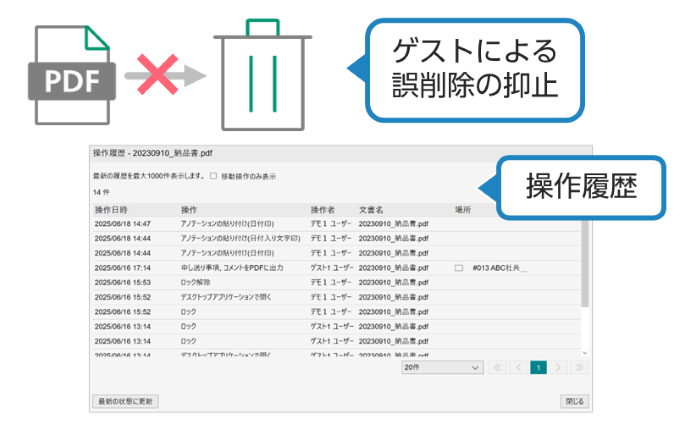686x431 pixels.
Task: Click the timestamp 2025/06/16 15:53
Action: point(122,282)
